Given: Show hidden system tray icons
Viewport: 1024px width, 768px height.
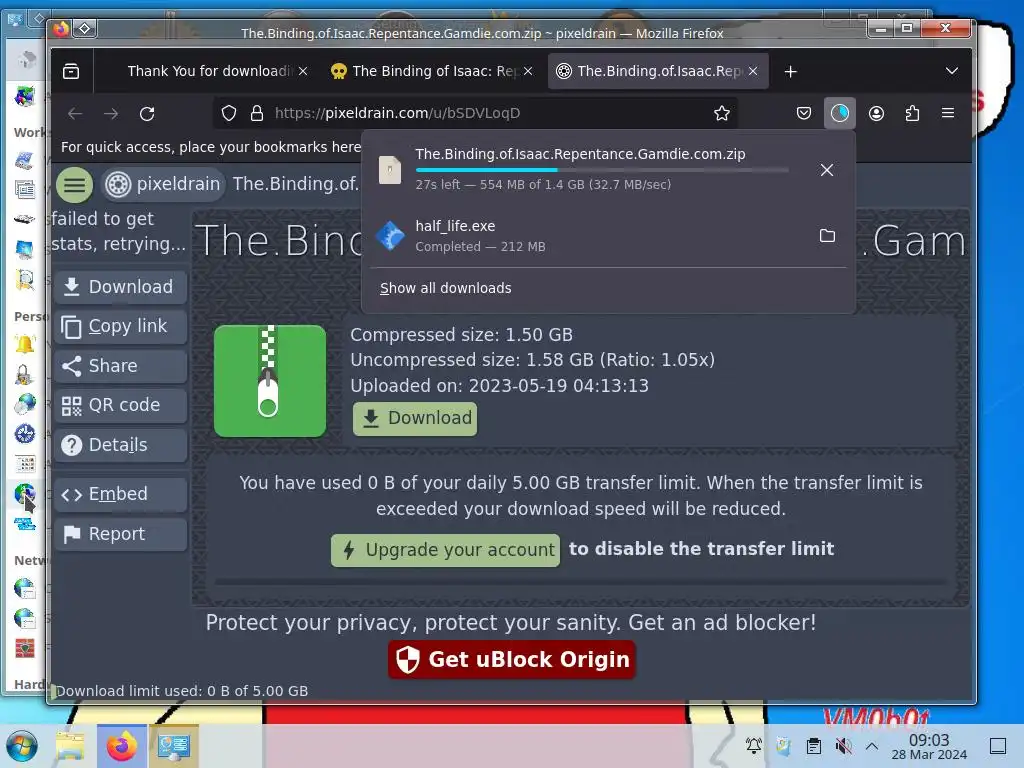Looking at the screenshot, I should [x=871, y=745].
